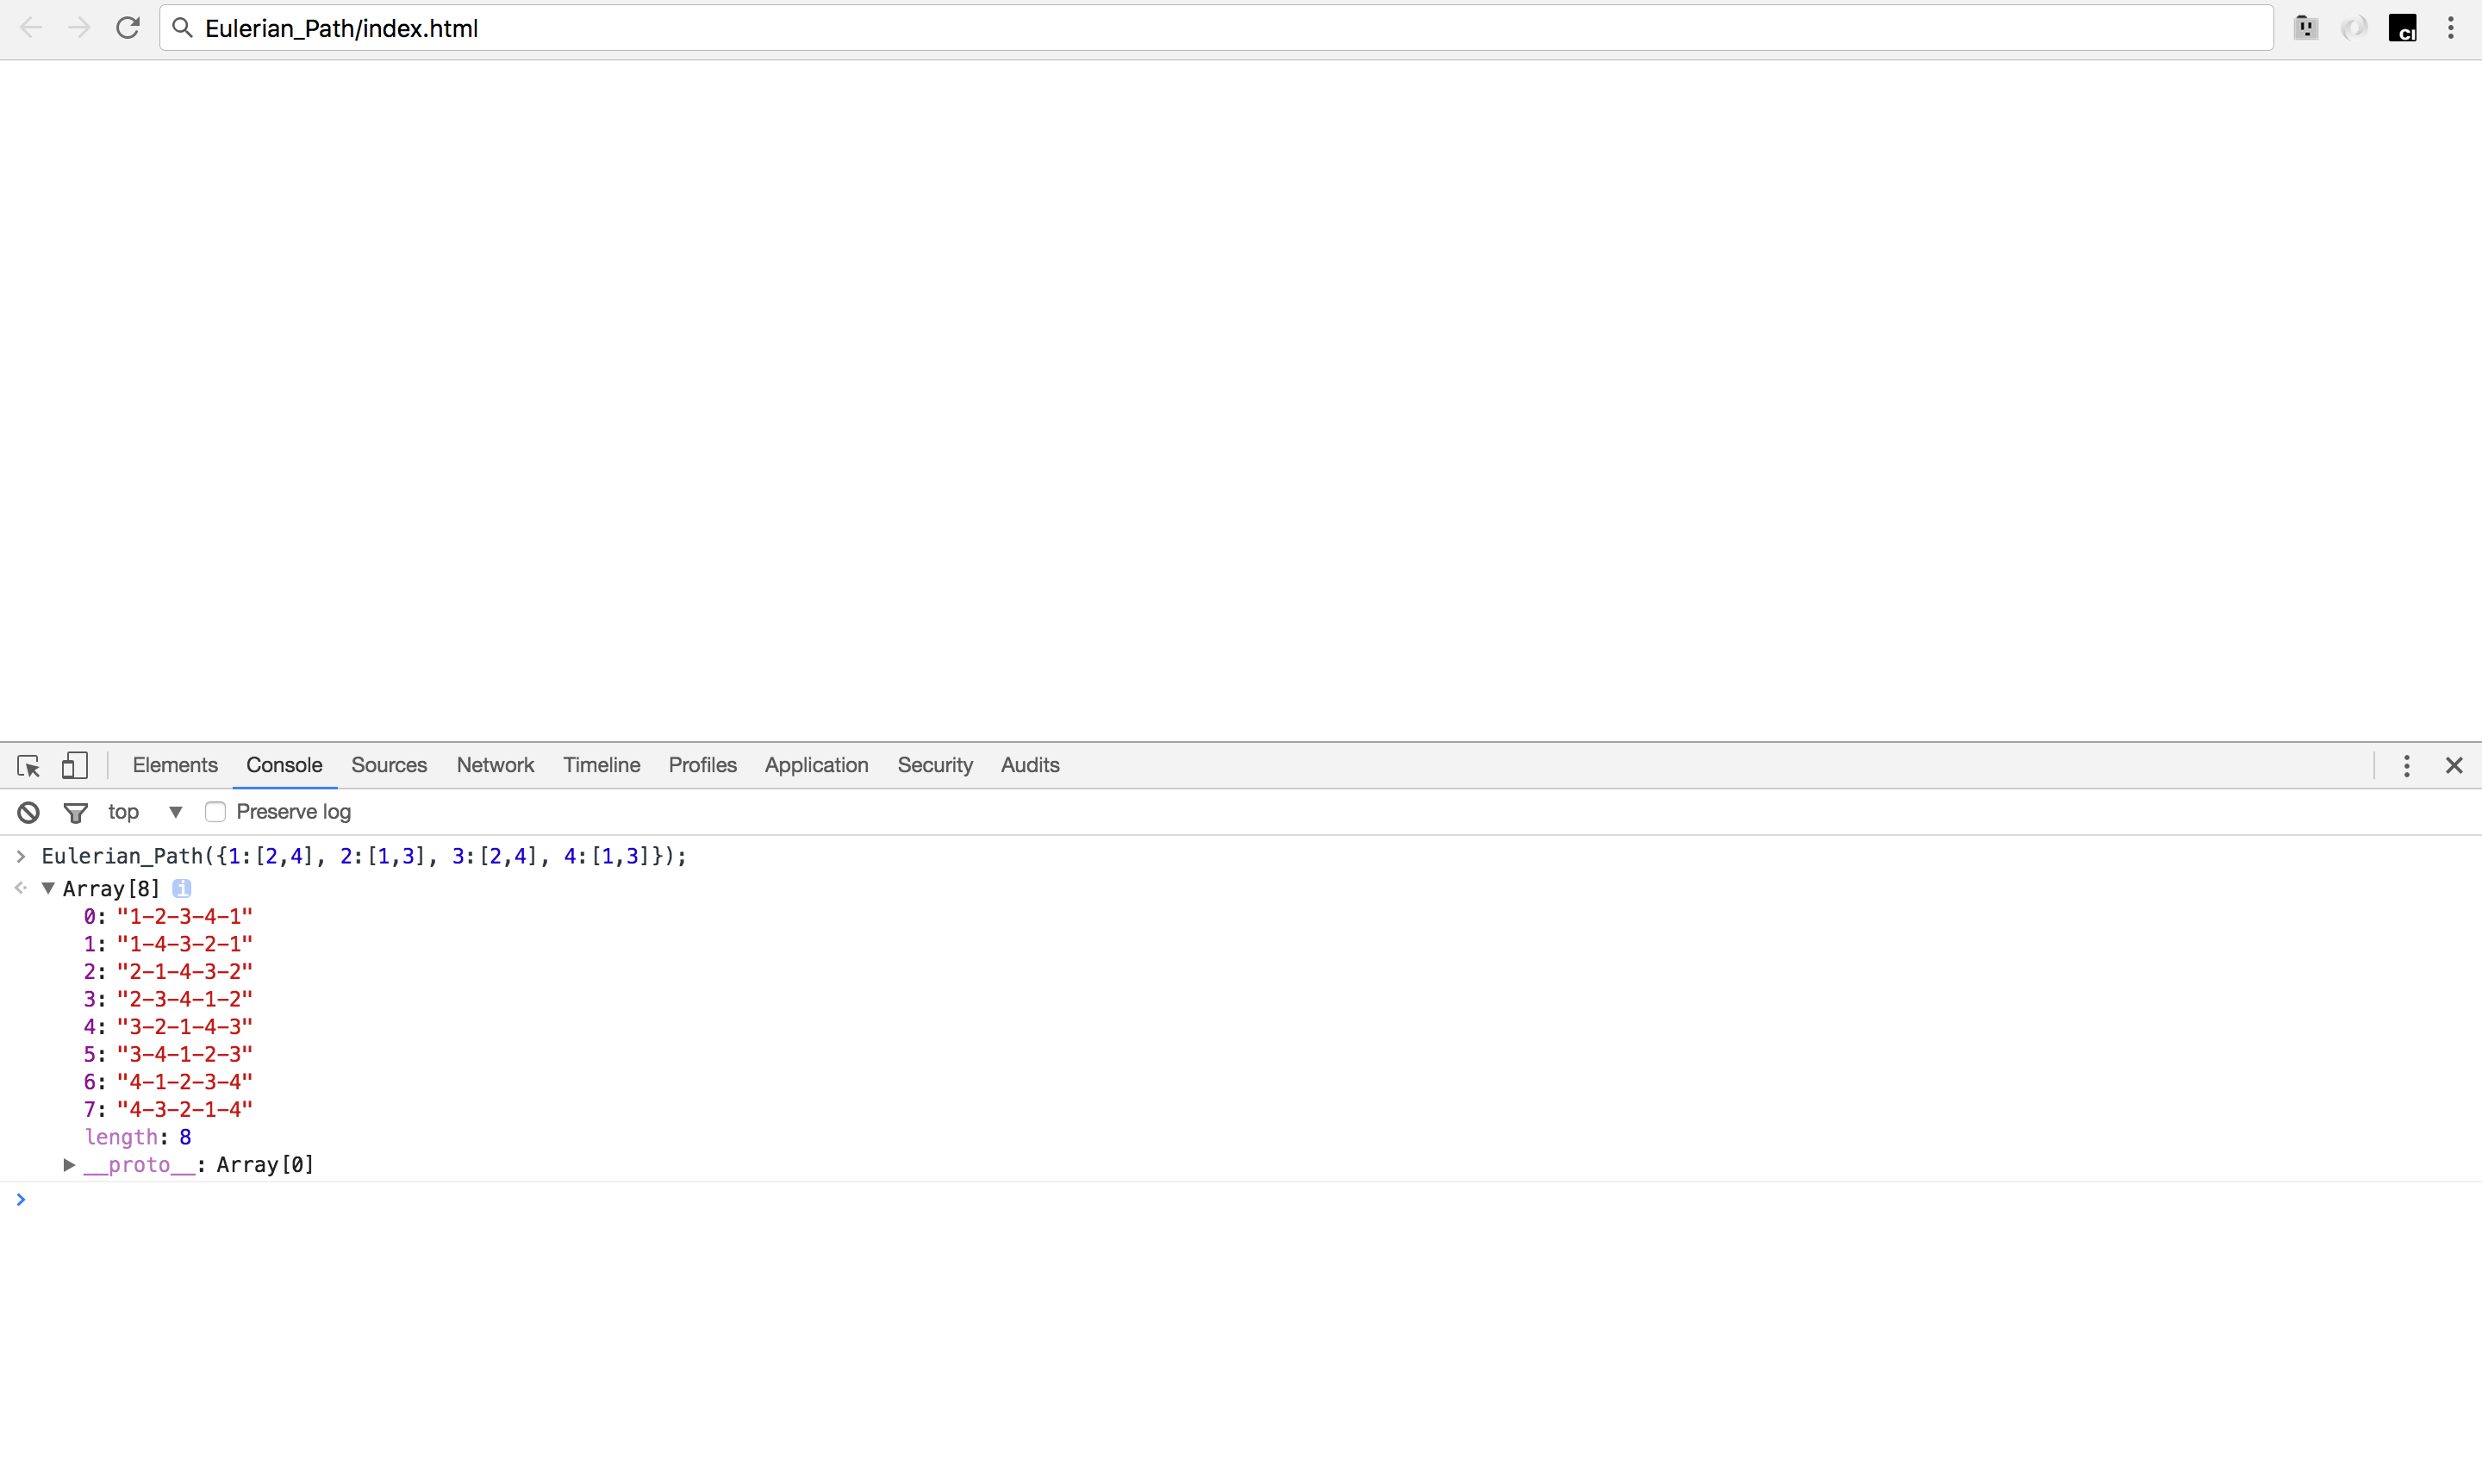Click the filter icon in console toolbar

74,811
